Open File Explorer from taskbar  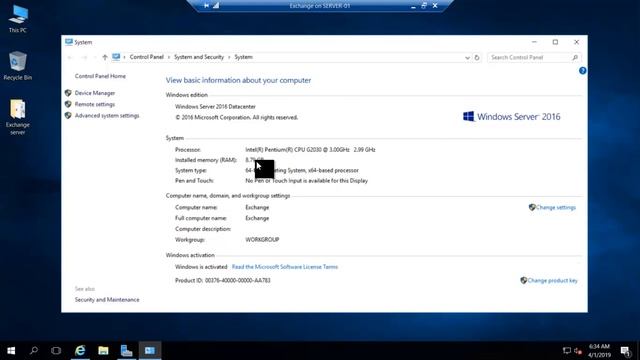pyautogui.click(x=103, y=351)
